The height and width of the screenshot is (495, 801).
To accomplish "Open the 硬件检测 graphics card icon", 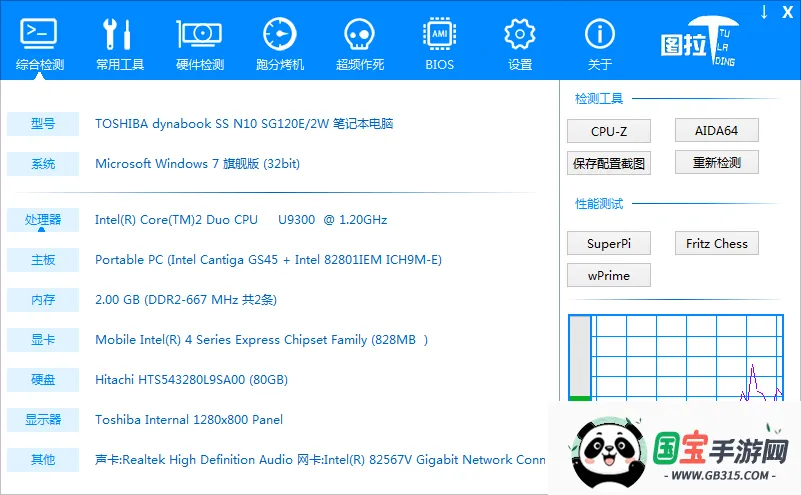I will pos(199,34).
